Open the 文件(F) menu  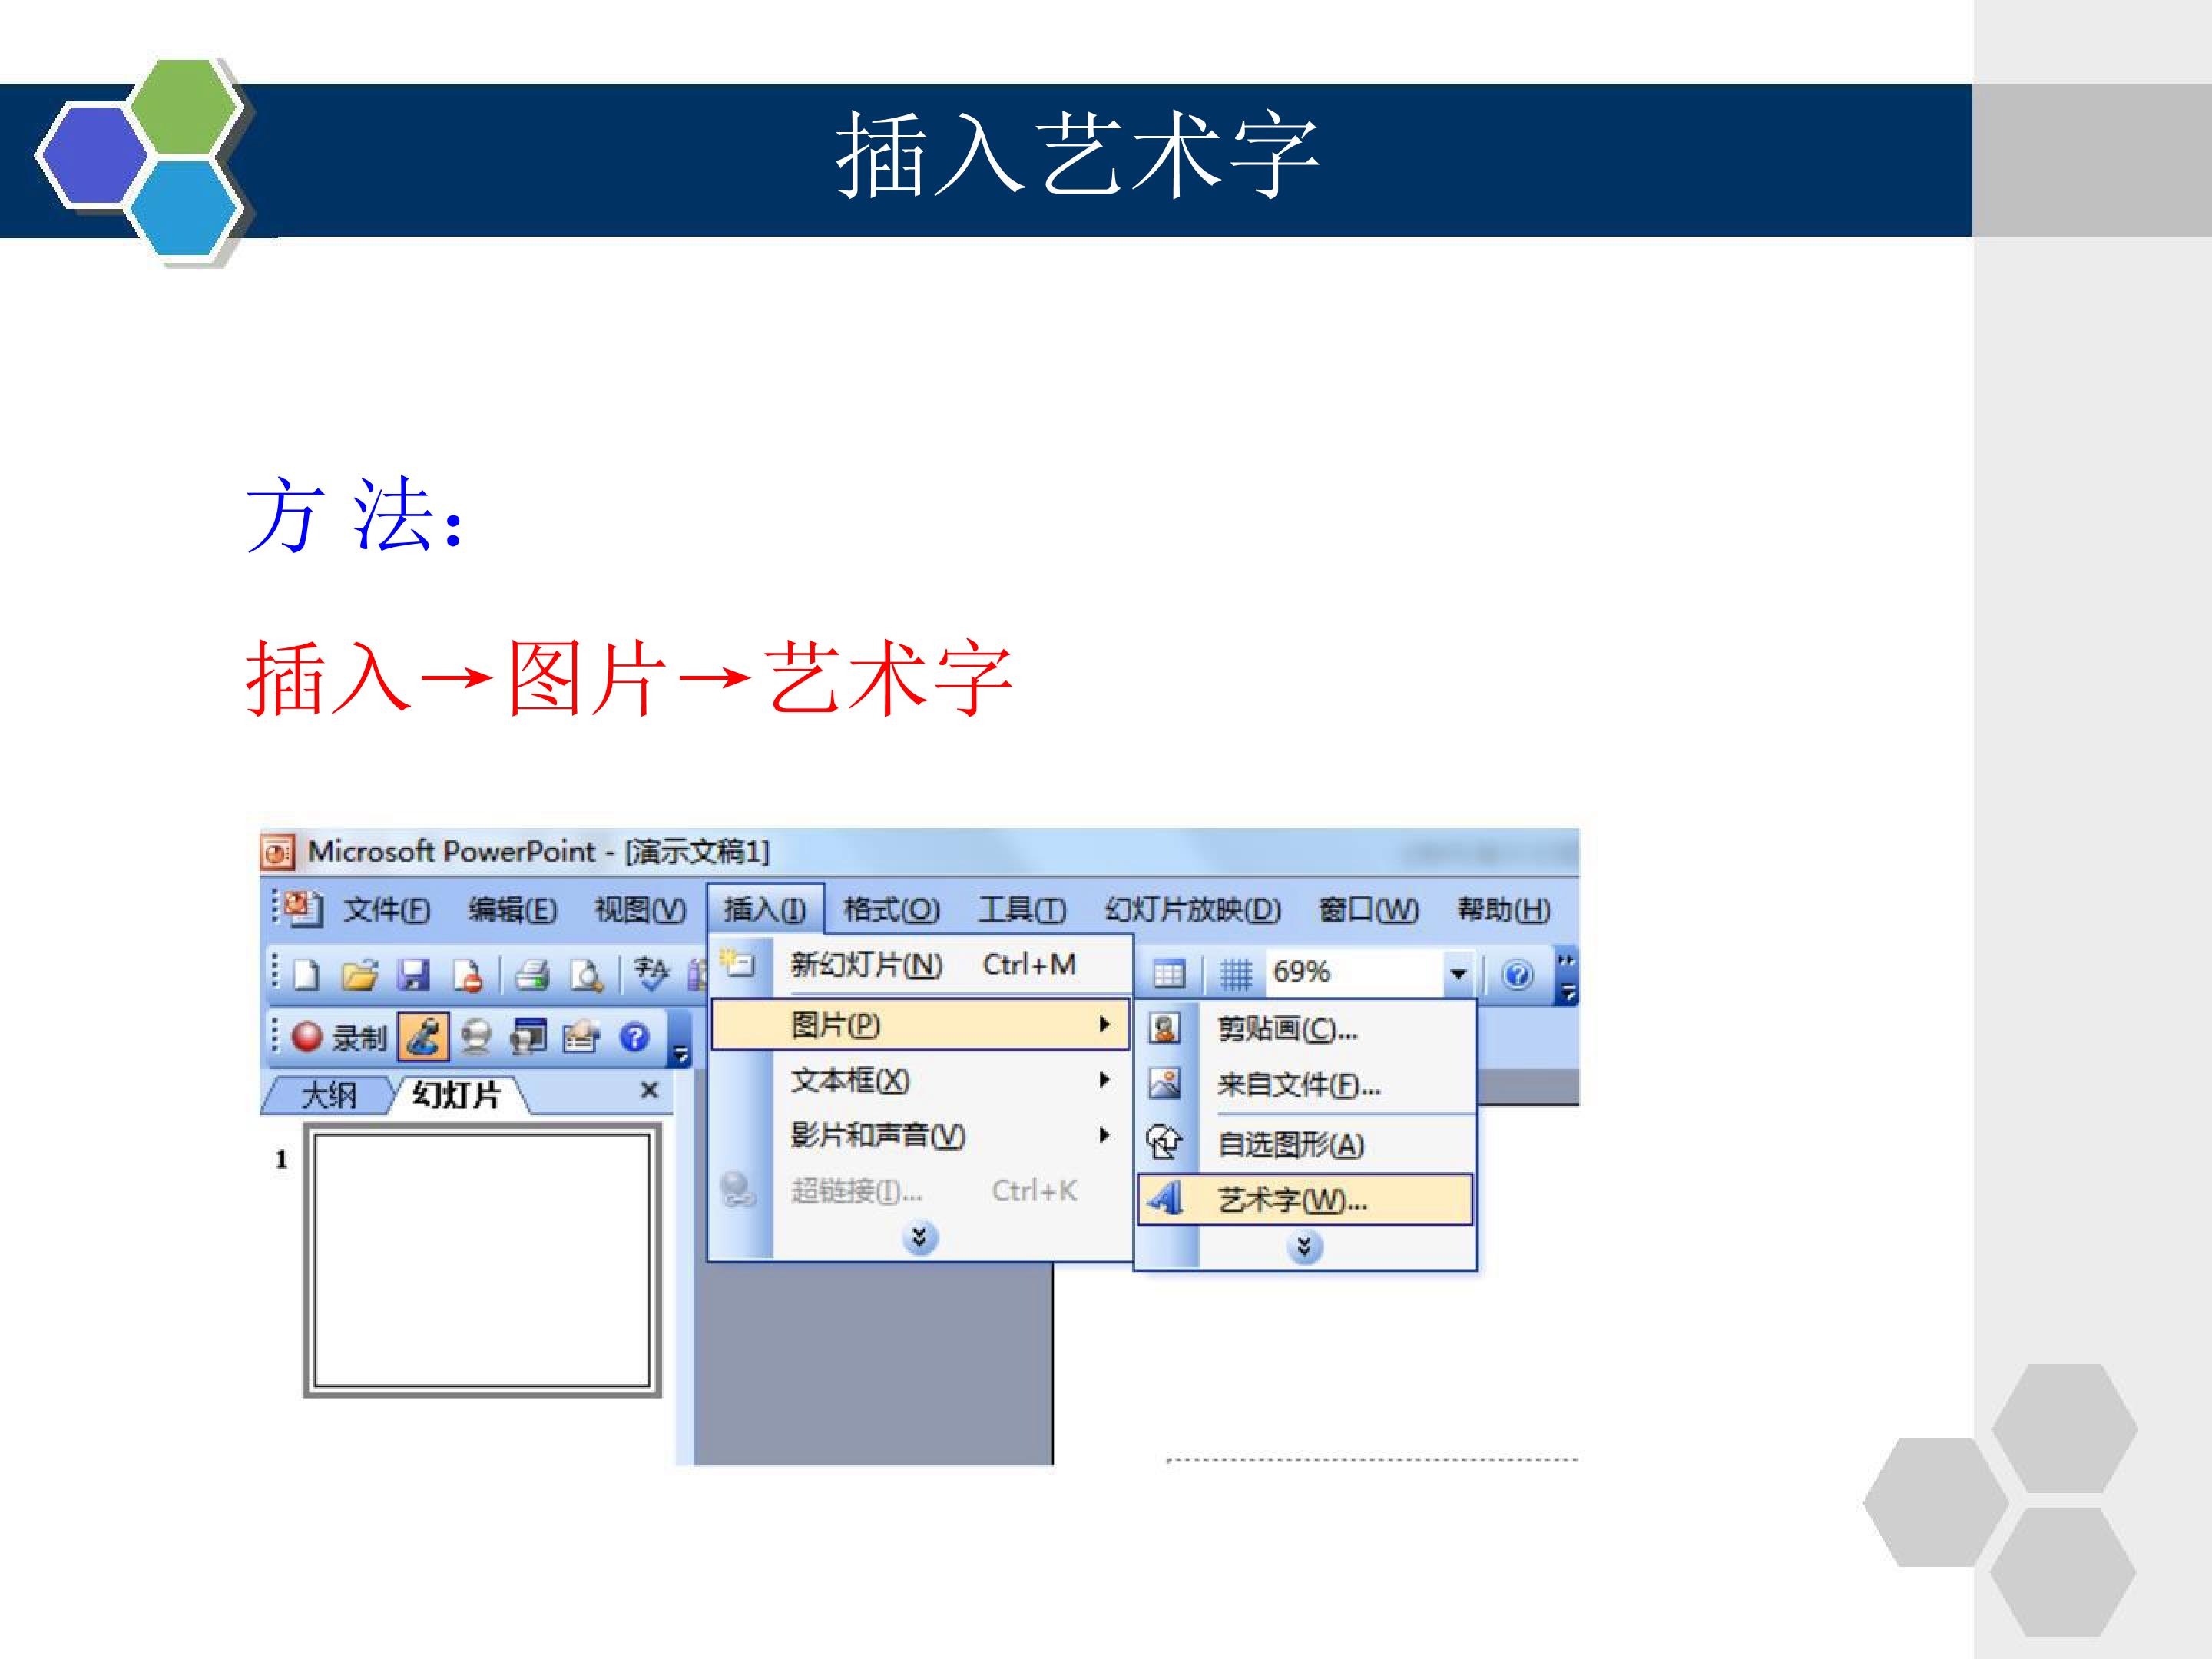pyautogui.click(x=387, y=910)
